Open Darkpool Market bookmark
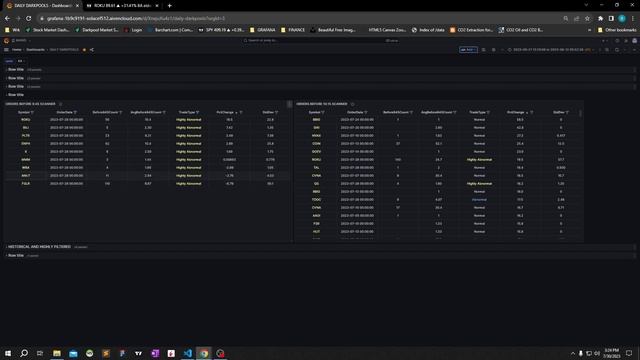 click(x=96, y=30)
